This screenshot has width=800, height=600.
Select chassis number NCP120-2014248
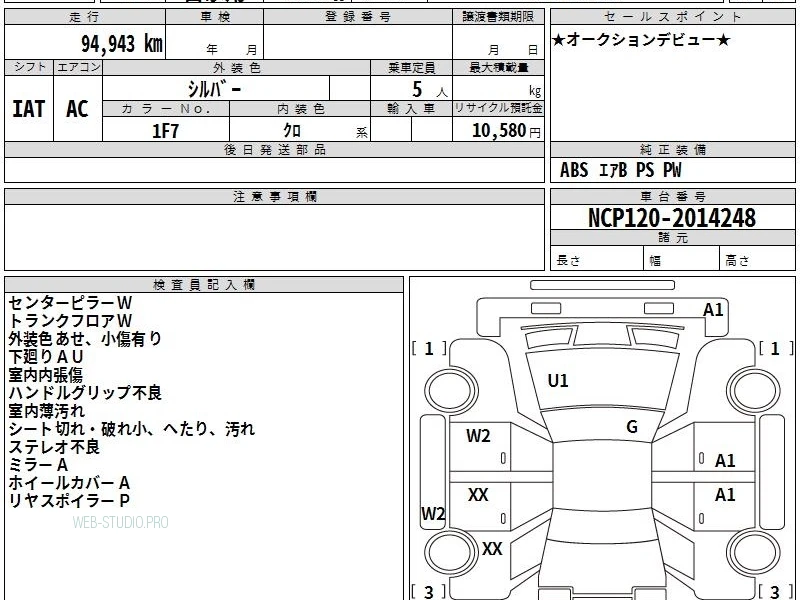point(672,218)
